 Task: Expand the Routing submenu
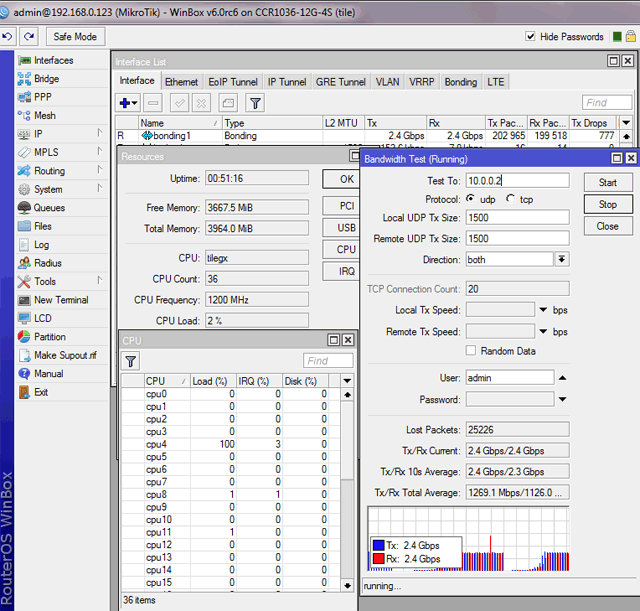coord(100,169)
